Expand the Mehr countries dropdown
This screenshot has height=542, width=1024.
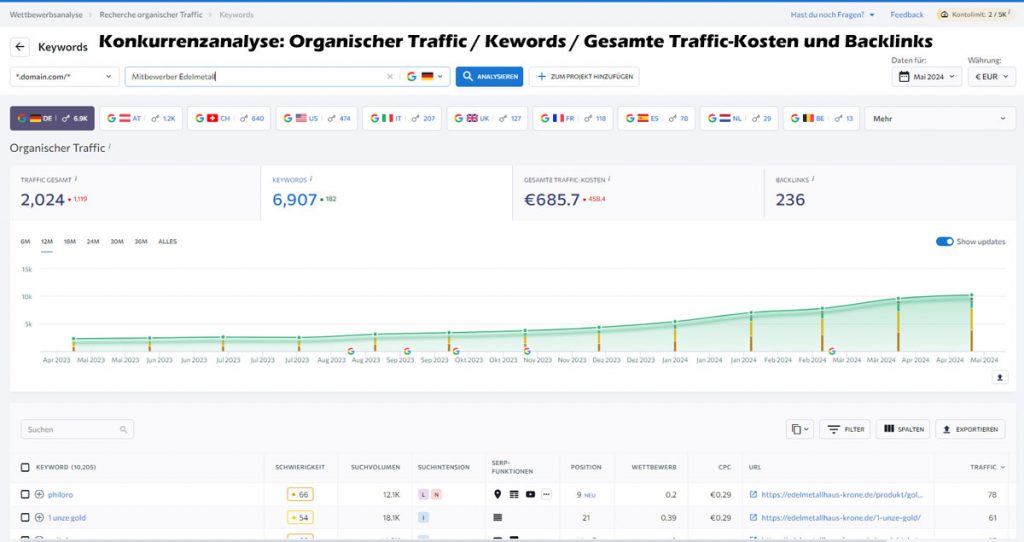(940, 118)
